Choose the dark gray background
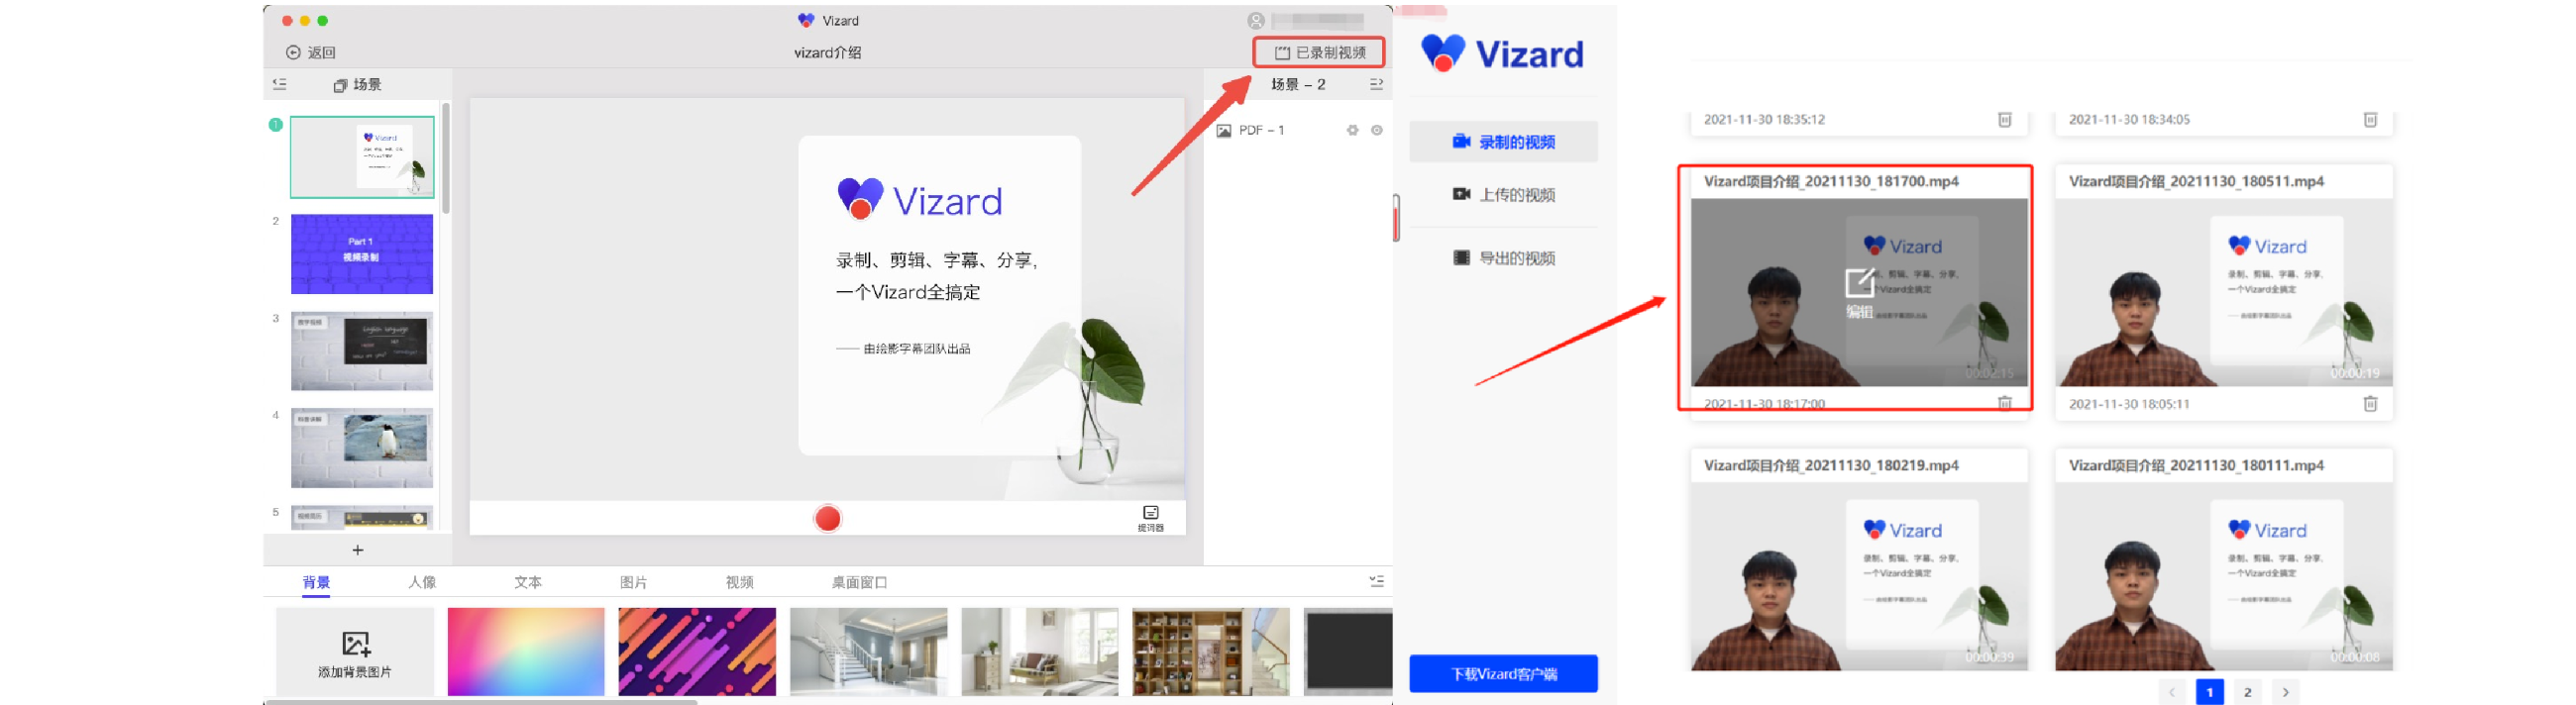2576x705 pixels. coord(1348,652)
